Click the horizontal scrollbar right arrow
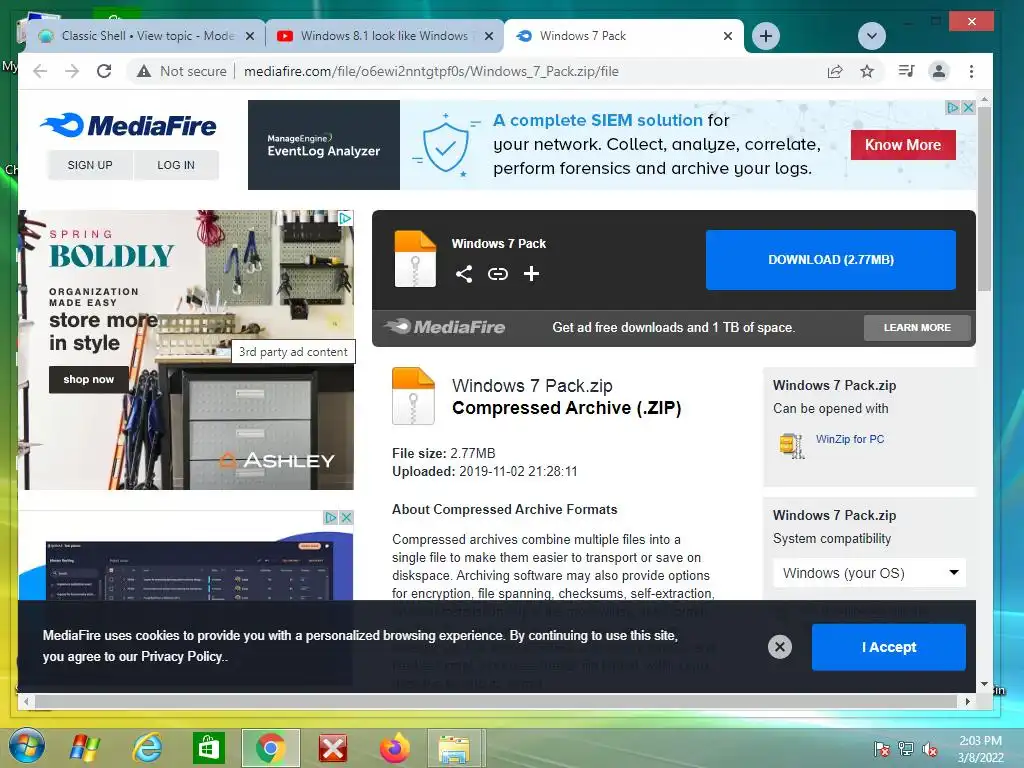This screenshot has width=1024, height=768. click(968, 702)
